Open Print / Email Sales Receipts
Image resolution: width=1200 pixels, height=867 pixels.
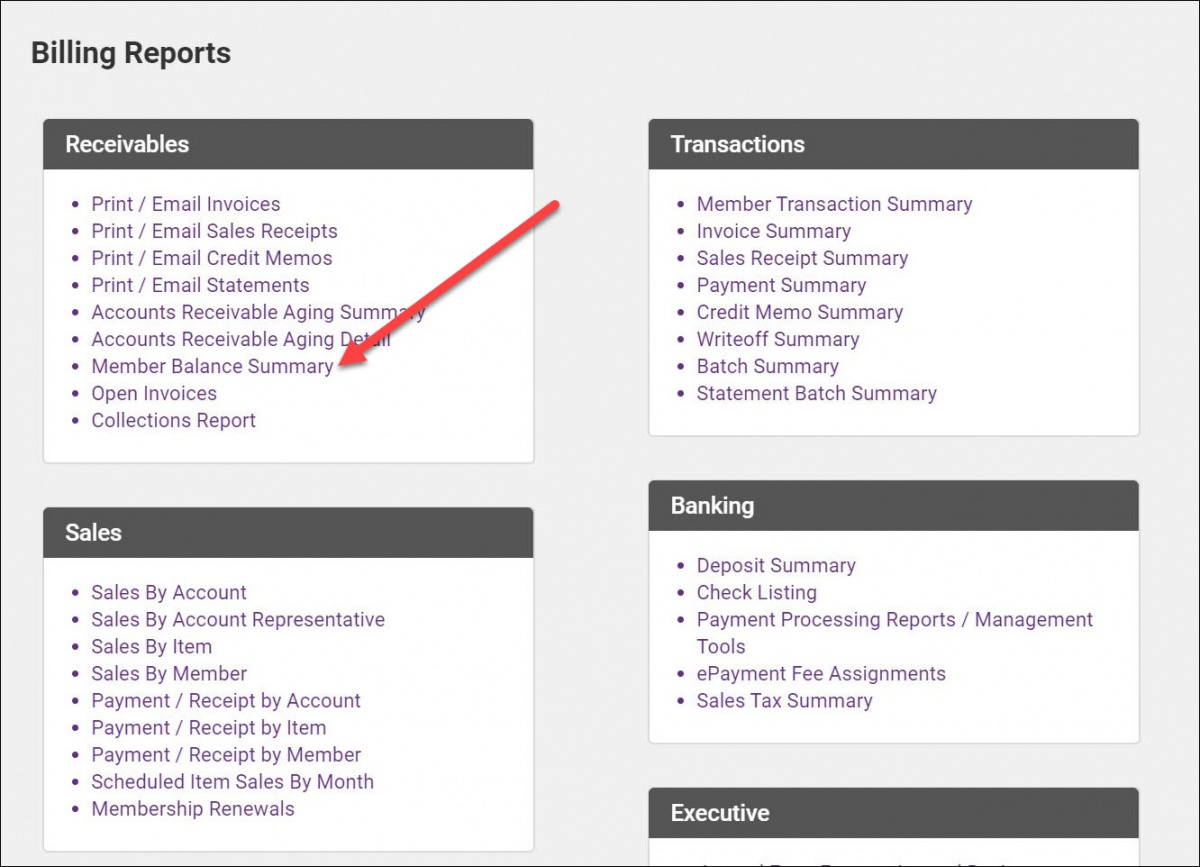[214, 232]
